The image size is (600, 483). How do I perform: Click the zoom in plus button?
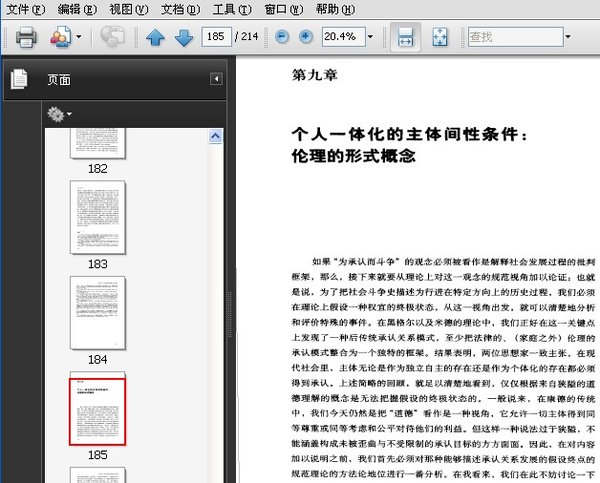305,37
